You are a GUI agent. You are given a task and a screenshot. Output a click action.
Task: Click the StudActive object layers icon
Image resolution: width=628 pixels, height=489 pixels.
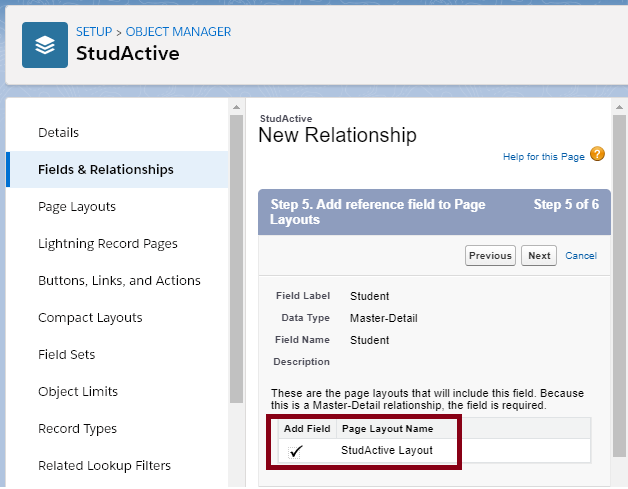[45, 45]
